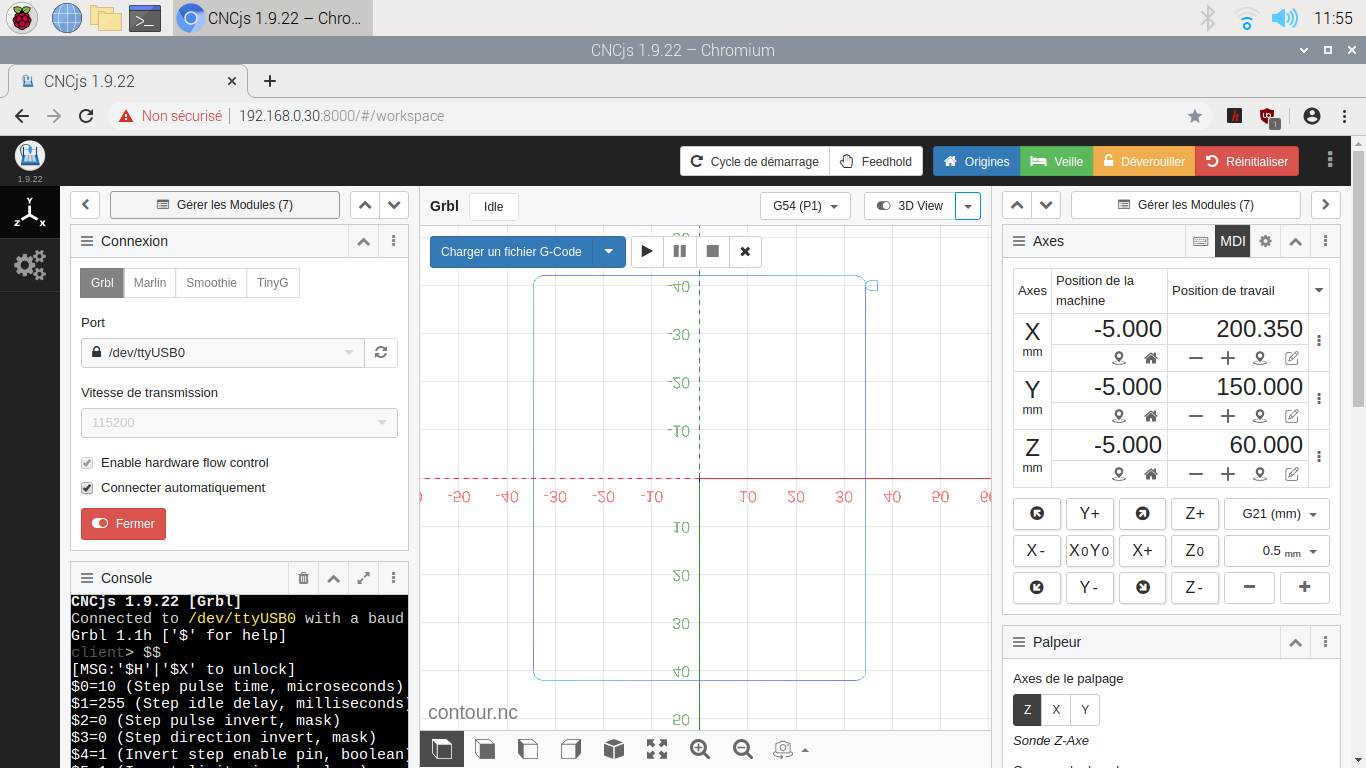Open the baud rate 115200 dropdown
This screenshot has width=1366, height=768.
coord(239,423)
